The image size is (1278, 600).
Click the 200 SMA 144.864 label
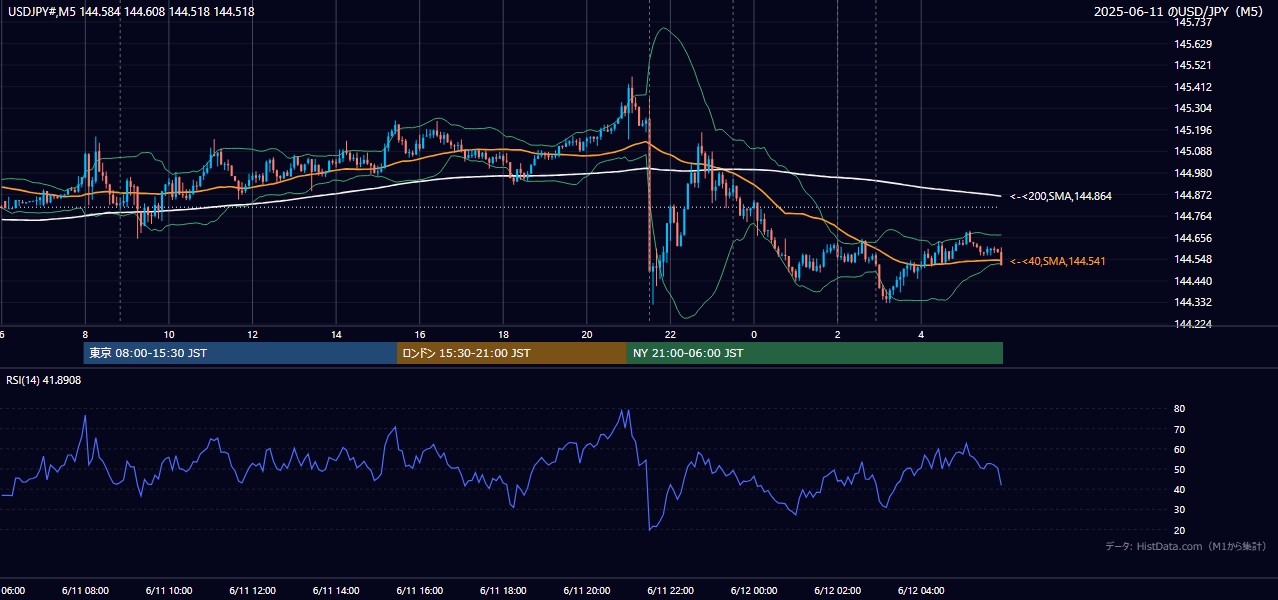(1061, 197)
